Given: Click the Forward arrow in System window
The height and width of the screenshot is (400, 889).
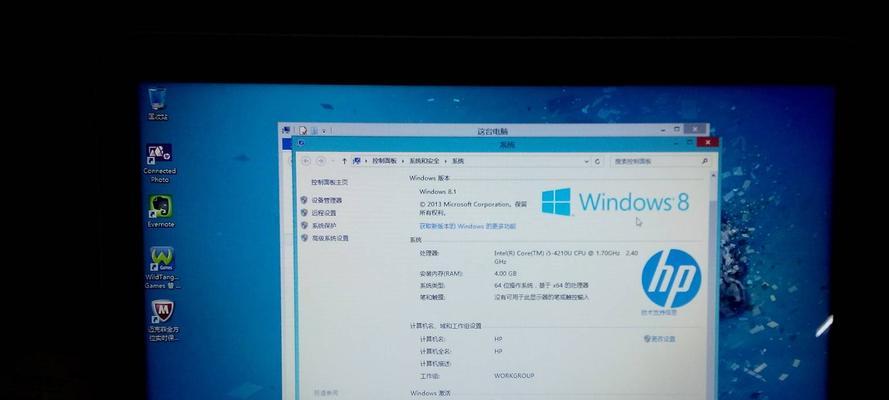Looking at the screenshot, I should 321,161.
